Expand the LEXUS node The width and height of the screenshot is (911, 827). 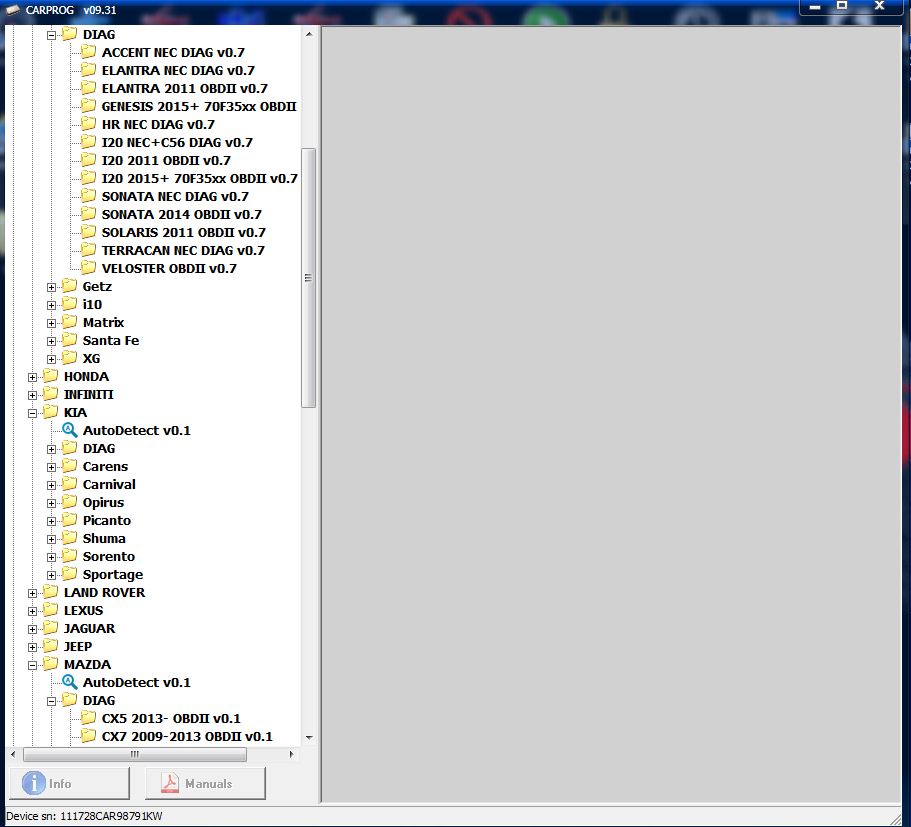(33, 611)
